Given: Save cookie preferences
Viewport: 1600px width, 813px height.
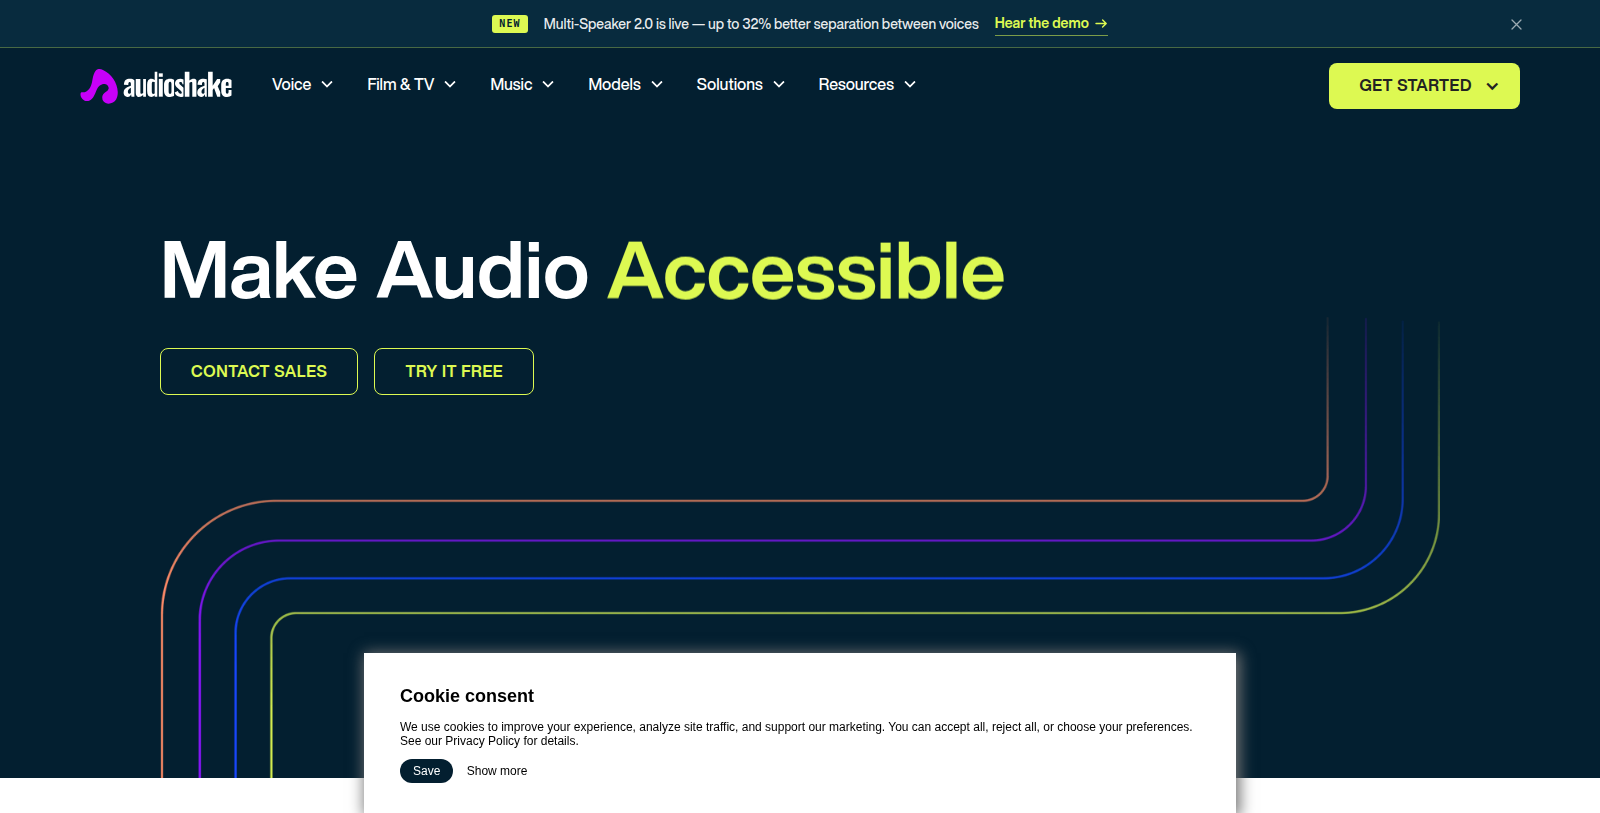Looking at the screenshot, I should tap(426, 771).
